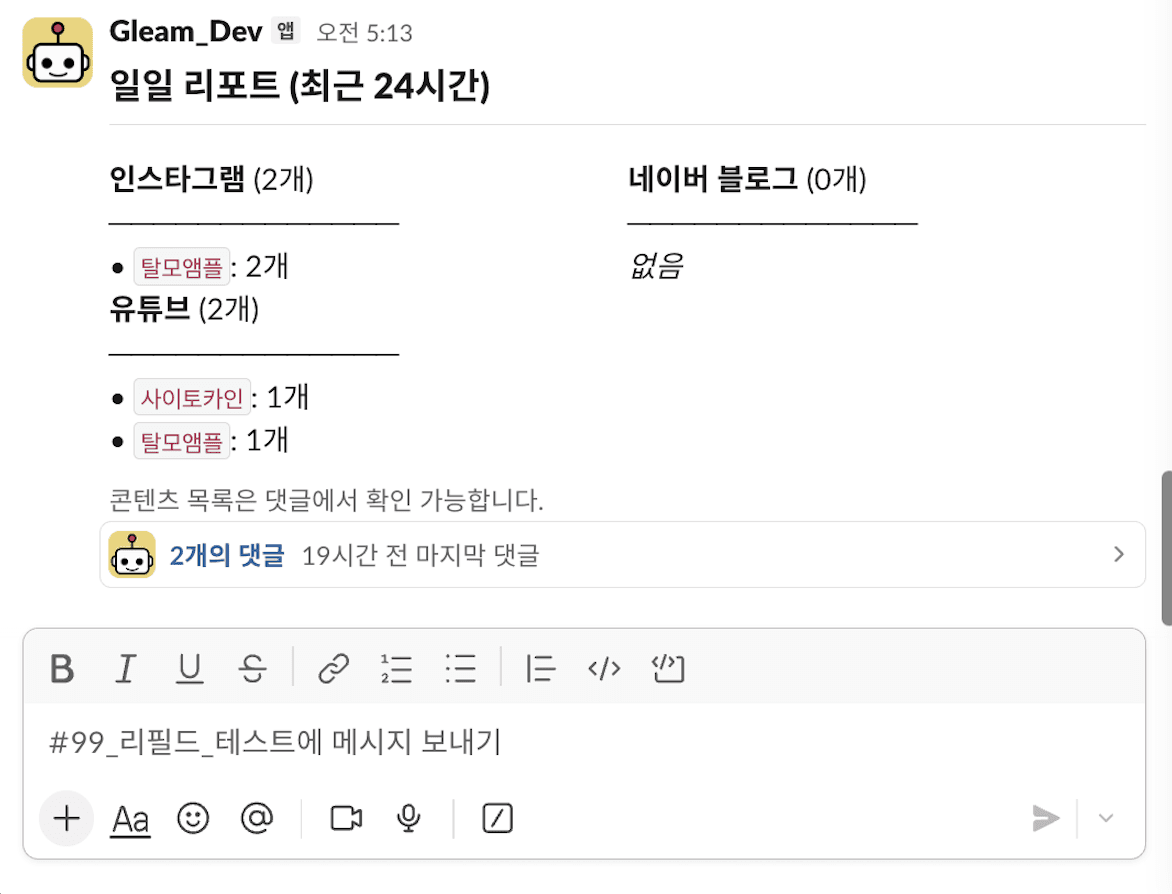
Task: Open the thread via the right chevron
Action: pos(1118,554)
